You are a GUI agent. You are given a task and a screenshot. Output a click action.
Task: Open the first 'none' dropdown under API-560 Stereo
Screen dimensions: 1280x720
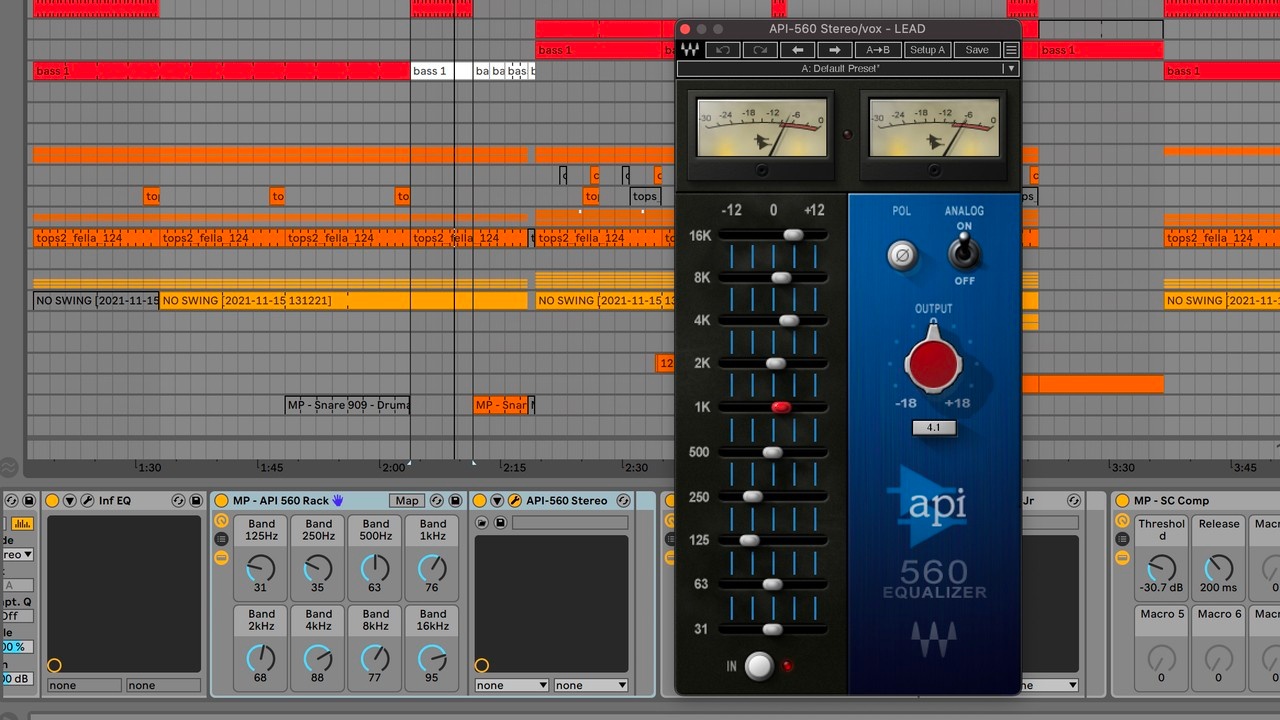pos(511,685)
